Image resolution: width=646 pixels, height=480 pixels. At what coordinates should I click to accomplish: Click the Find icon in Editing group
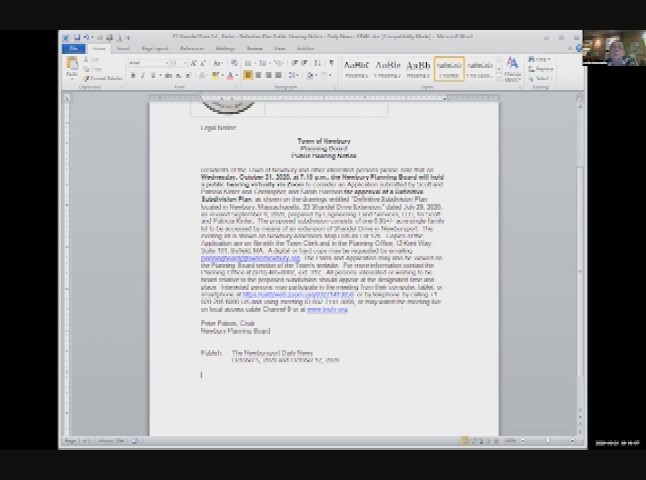click(x=541, y=59)
